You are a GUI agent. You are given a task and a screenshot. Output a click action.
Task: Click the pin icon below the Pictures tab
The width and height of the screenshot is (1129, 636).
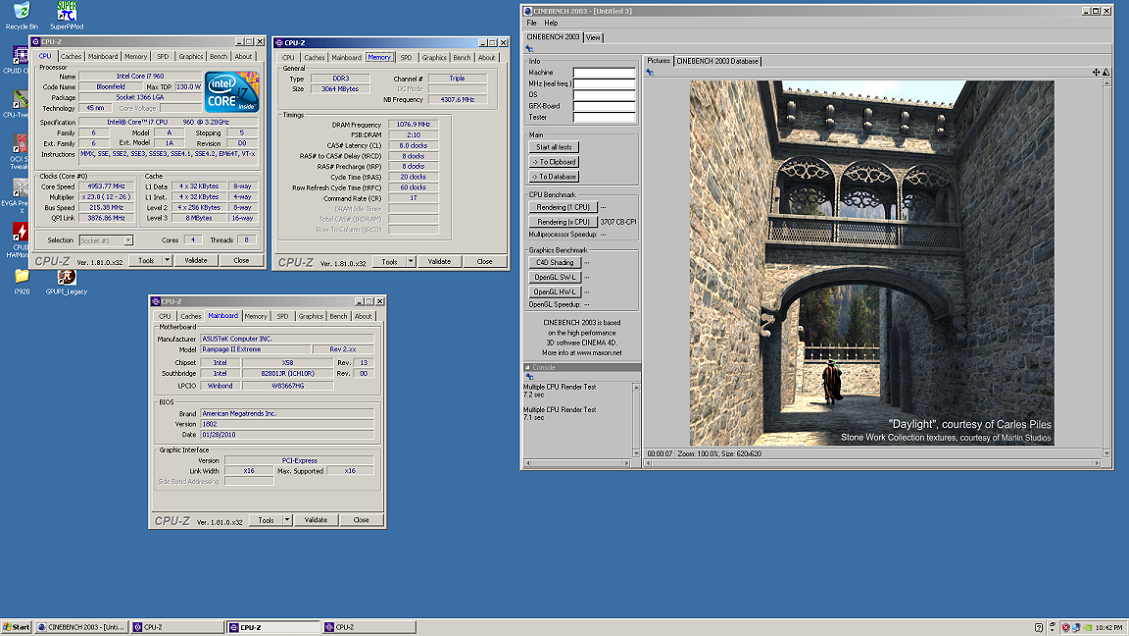pyautogui.click(x=649, y=72)
